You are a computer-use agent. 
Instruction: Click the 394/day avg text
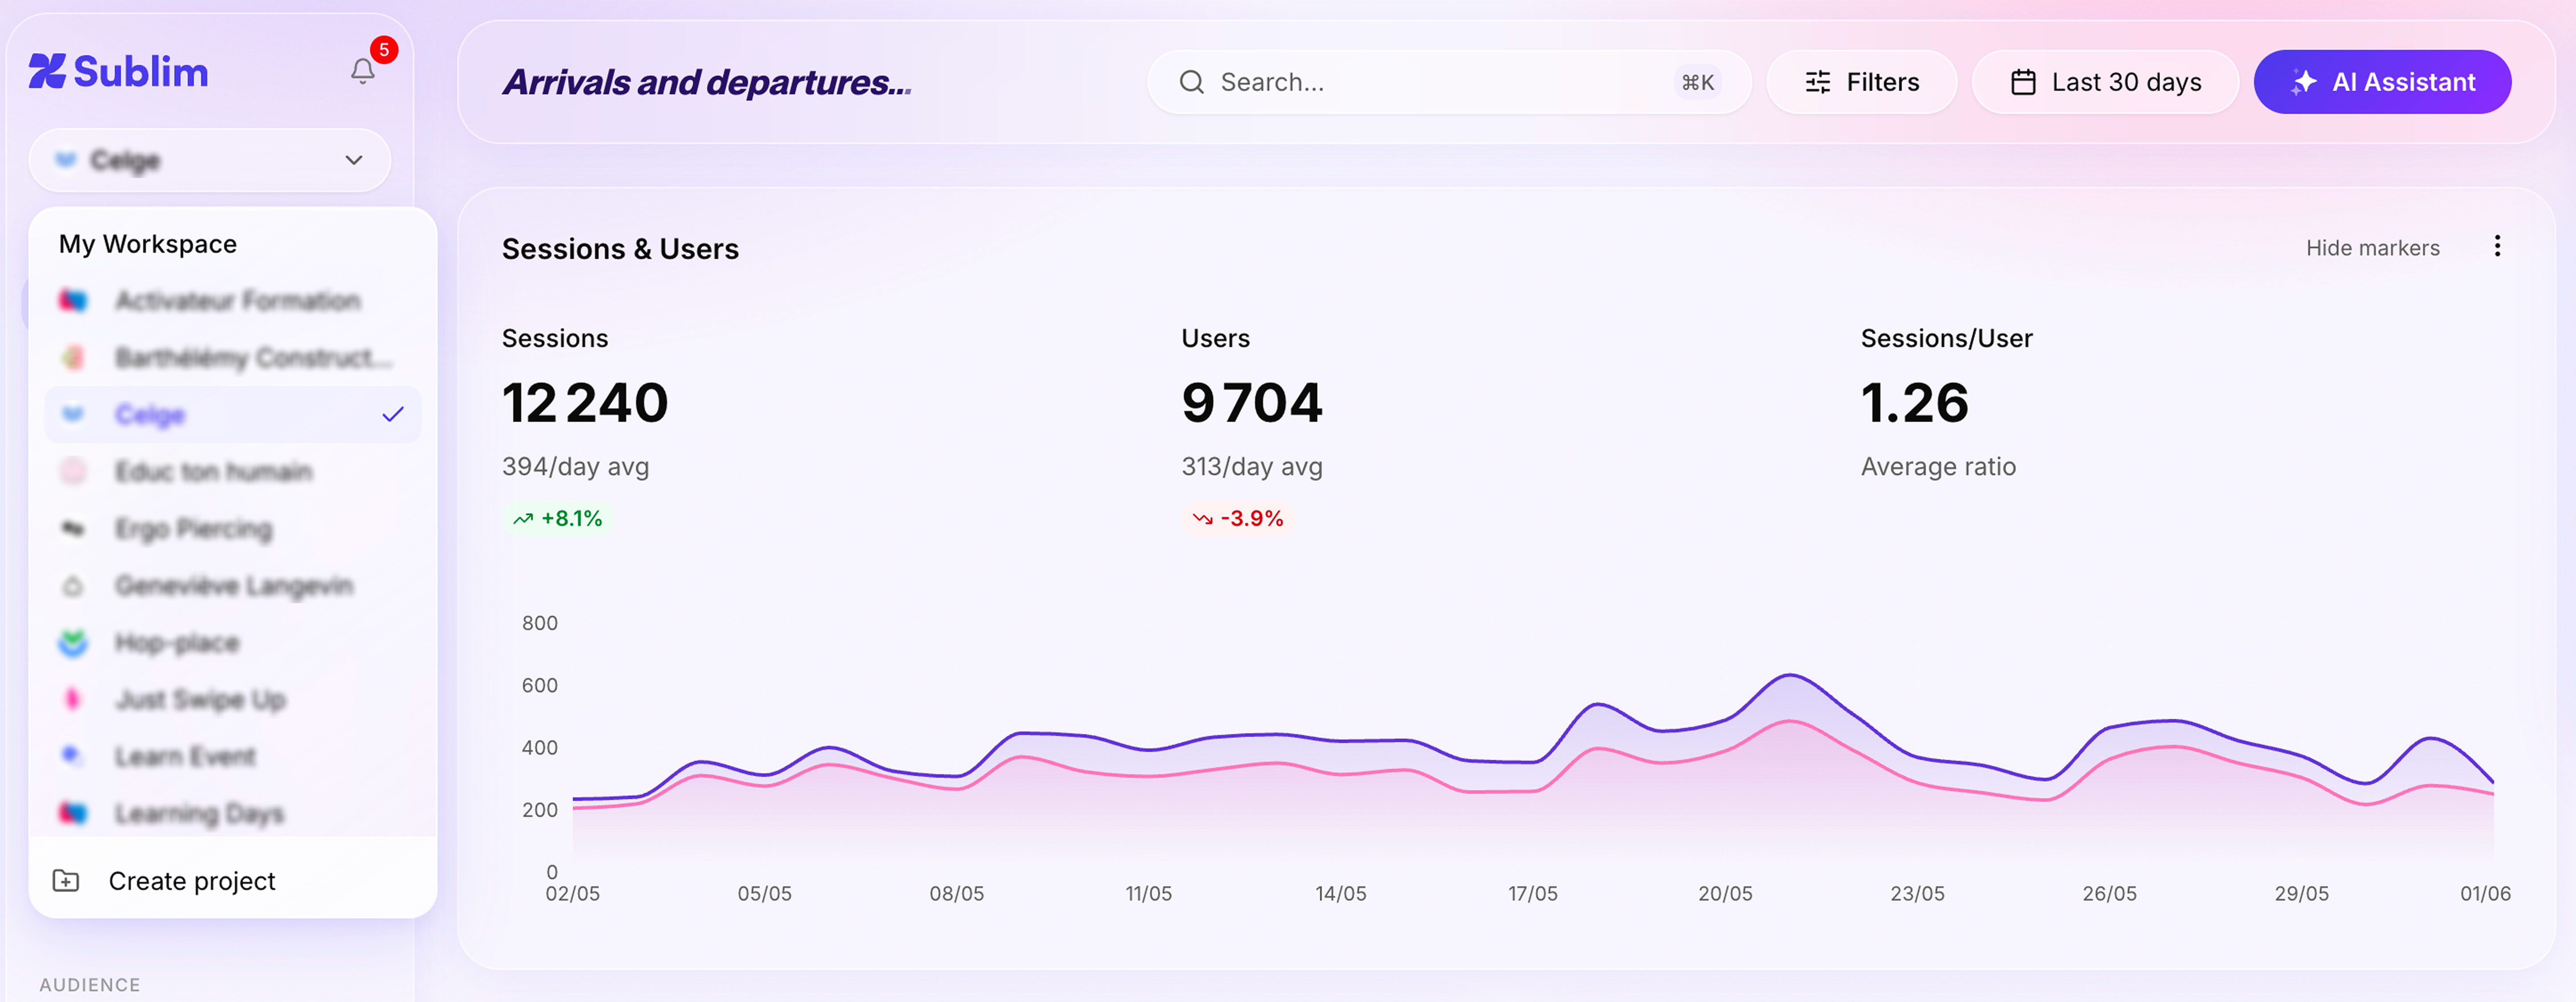click(x=575, y=467)
